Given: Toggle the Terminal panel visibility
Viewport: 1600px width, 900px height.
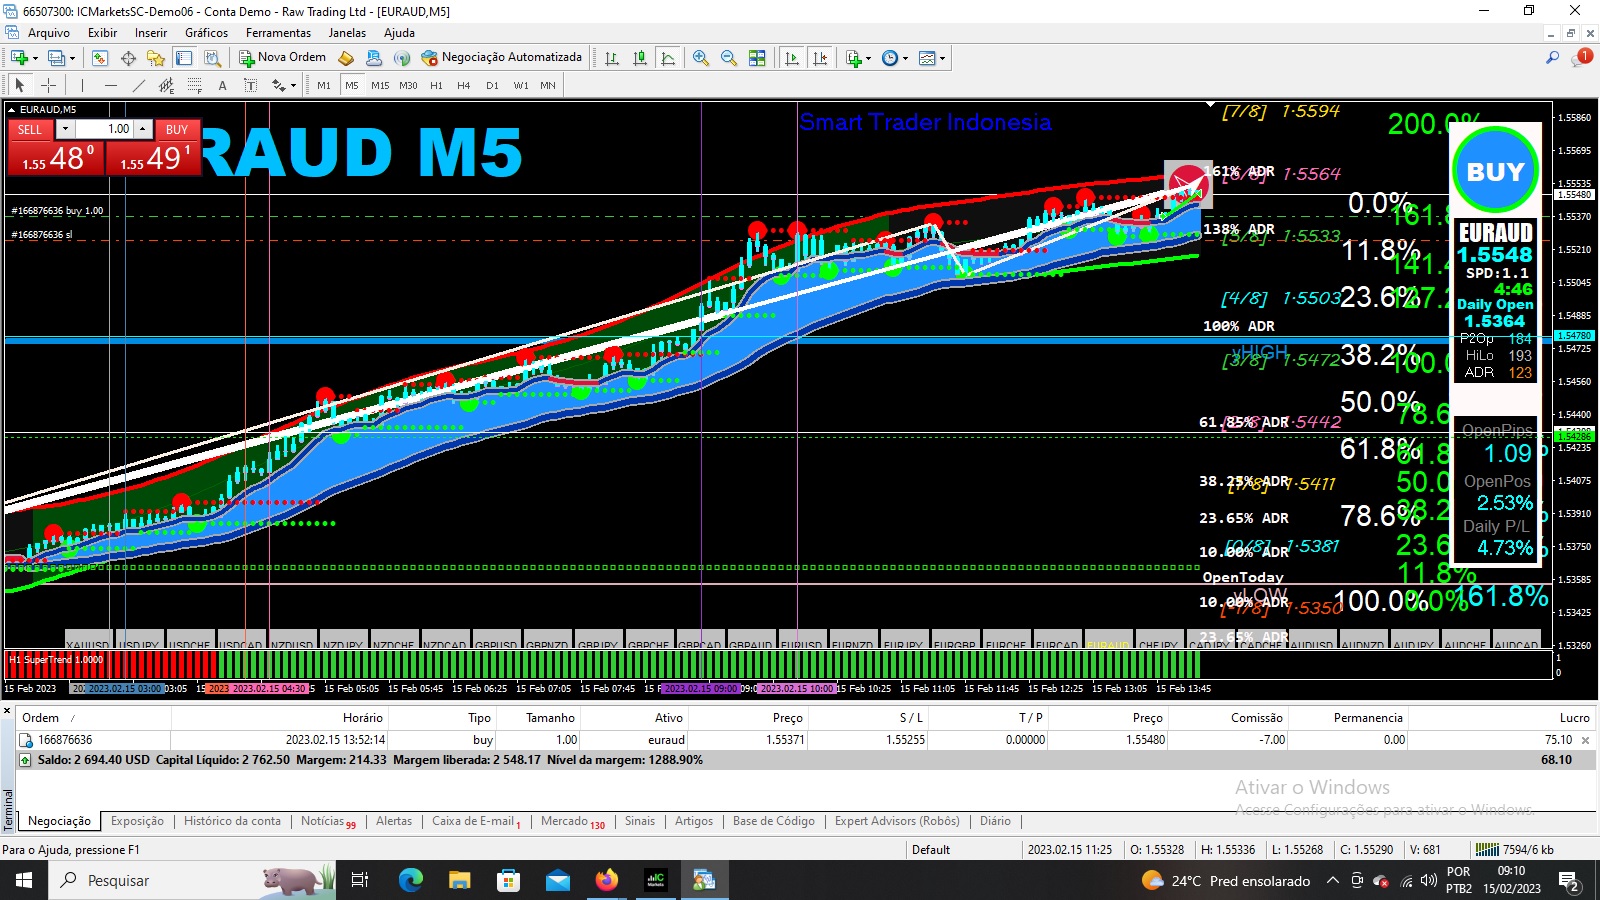Looking at the screenshot, I should pyautogui.click(x=184, y=58).
